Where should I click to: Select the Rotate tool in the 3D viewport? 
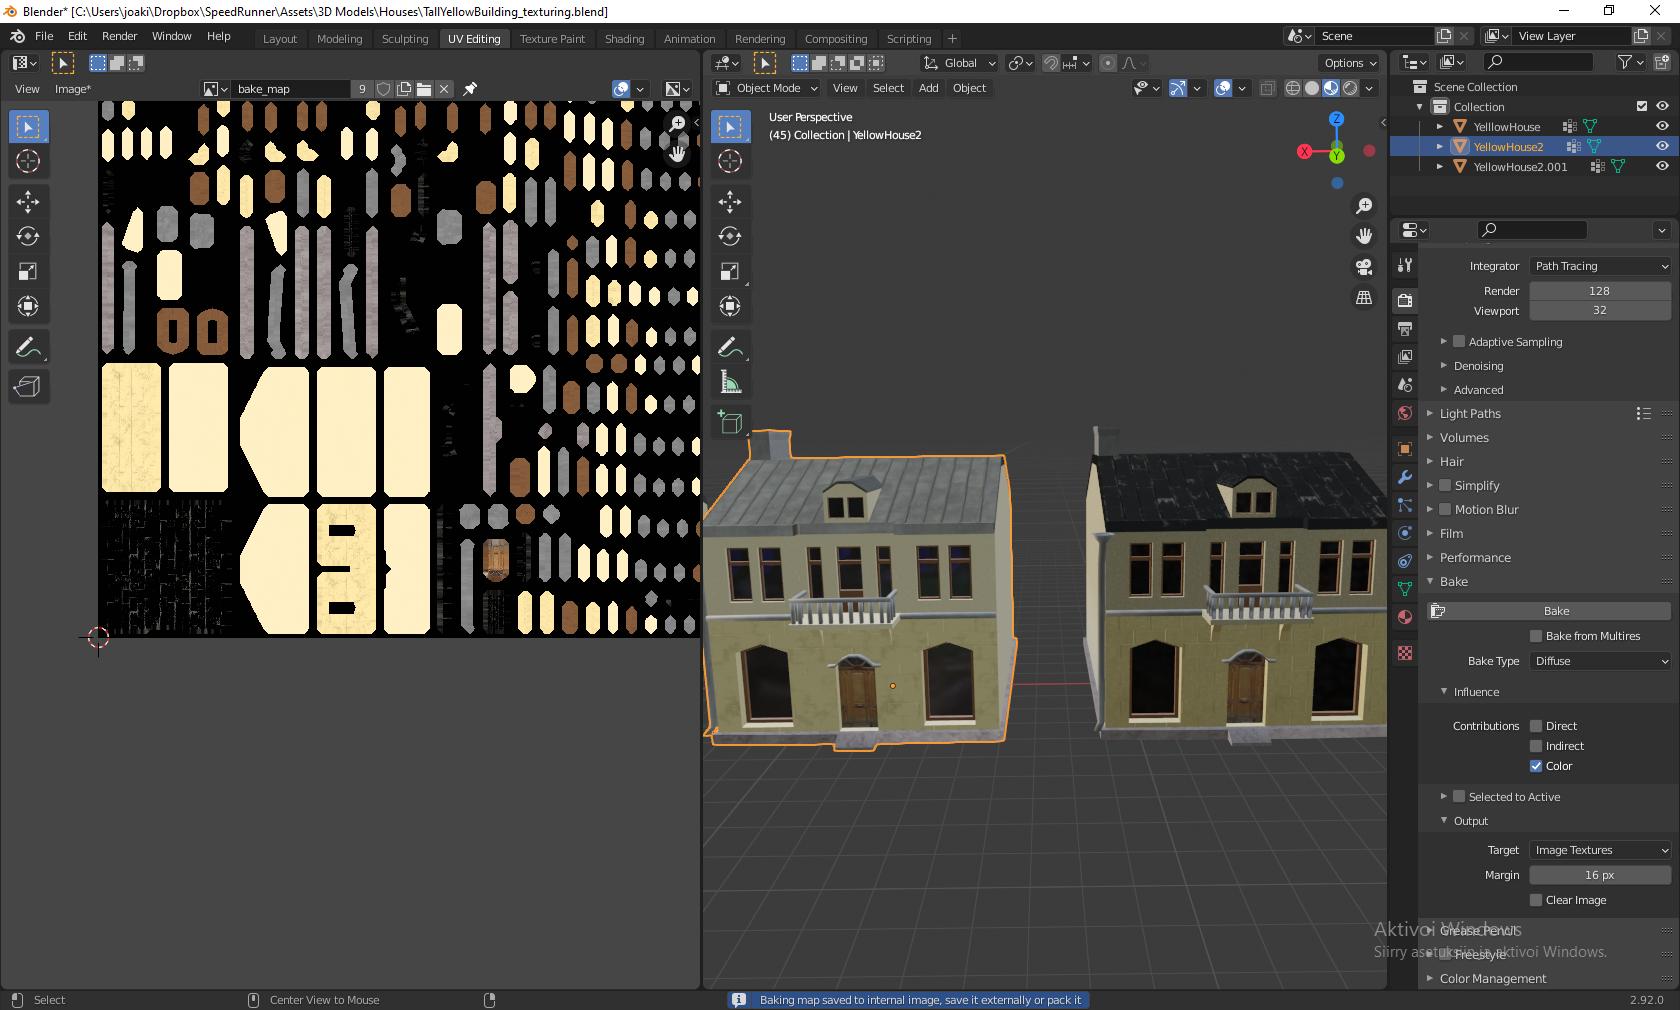[730, 236]
